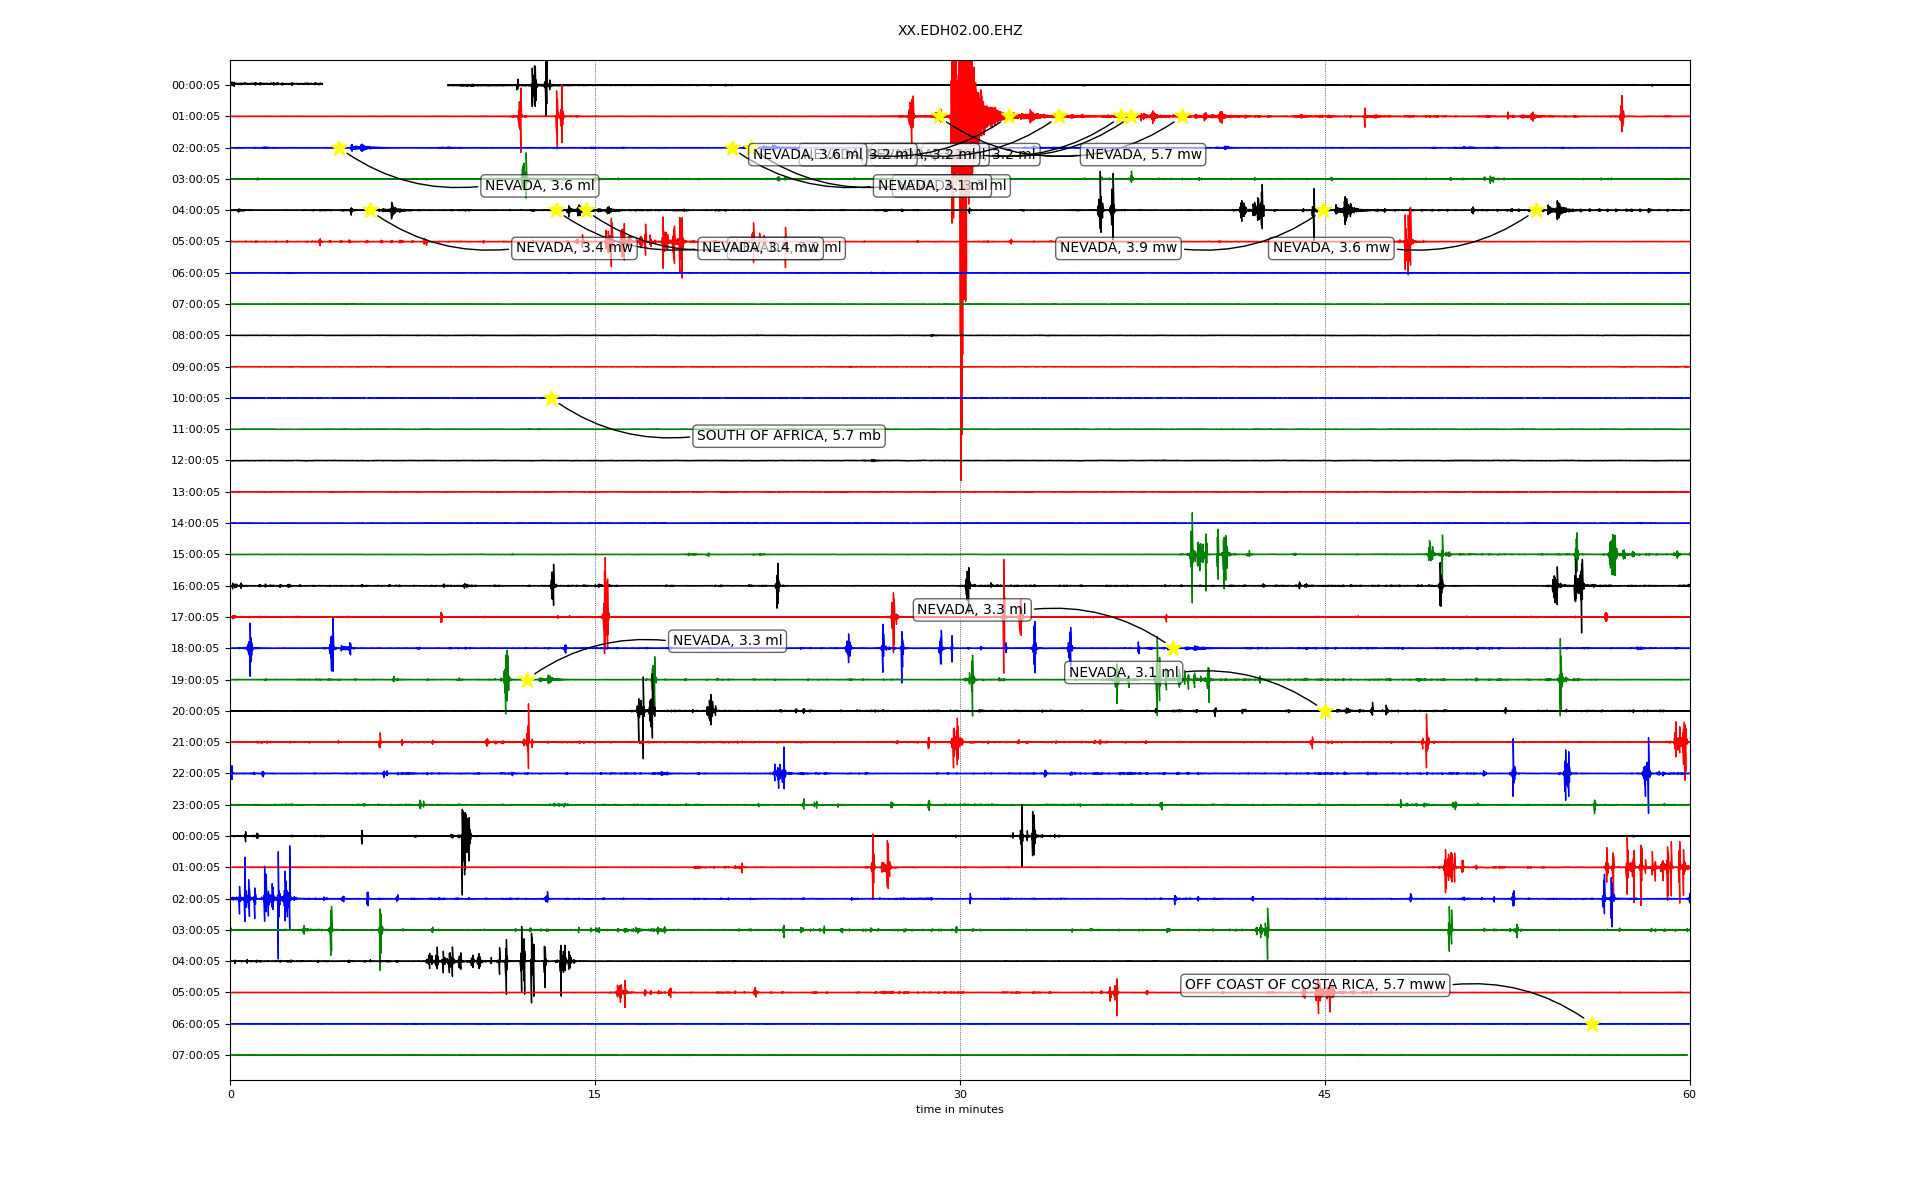The width and height of the screenshot is (1920, 1200).
Task: Click the 60 minute tick label
Action: tap(1689, 1094)
